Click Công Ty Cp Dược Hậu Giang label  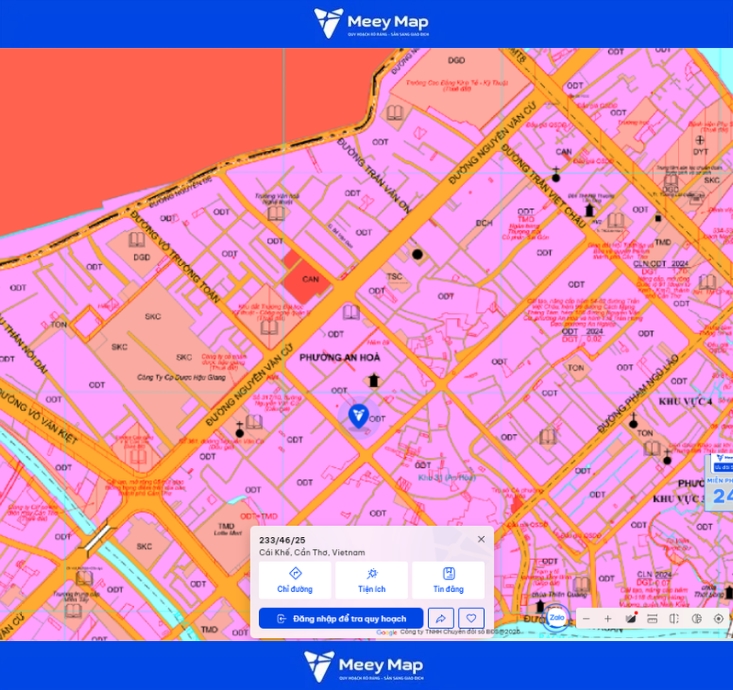(181, 377)
